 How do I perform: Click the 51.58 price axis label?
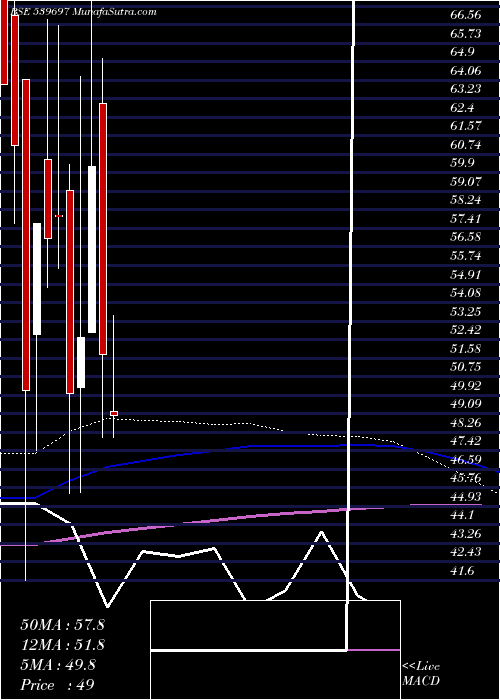point(466,349)
